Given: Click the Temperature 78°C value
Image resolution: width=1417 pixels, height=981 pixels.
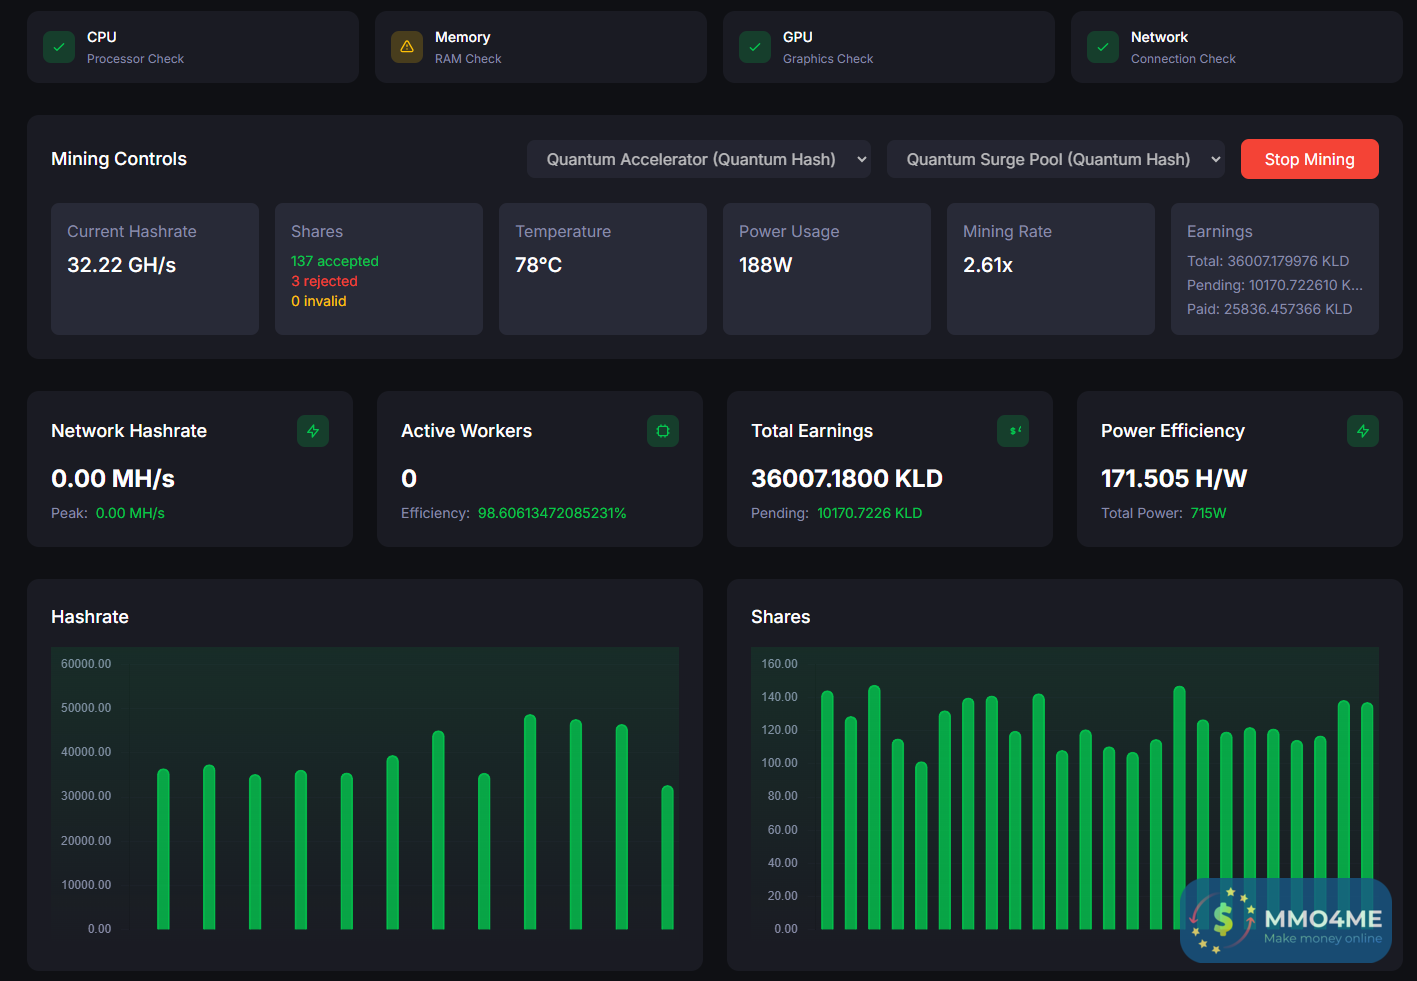Looking at the screenshot, I should (538, 265).
